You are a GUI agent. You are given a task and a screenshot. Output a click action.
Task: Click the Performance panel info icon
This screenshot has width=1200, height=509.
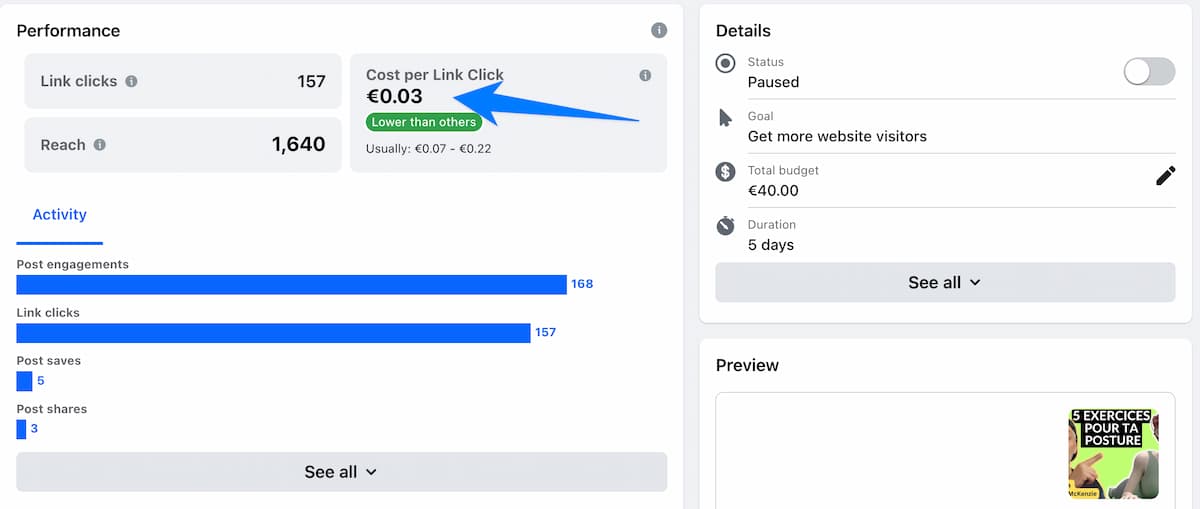coord(659,30)
